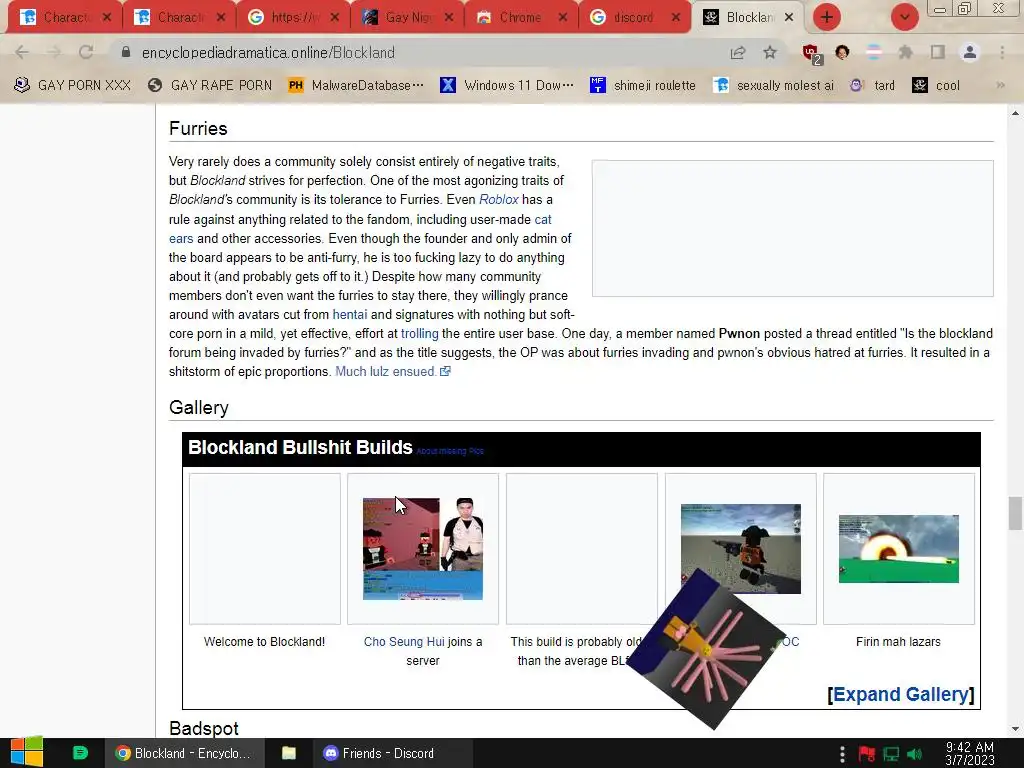Screen dimensions: 1024x768
Task: Click the shimeji desktop pet sprite
Action: (x=705, y=649)
